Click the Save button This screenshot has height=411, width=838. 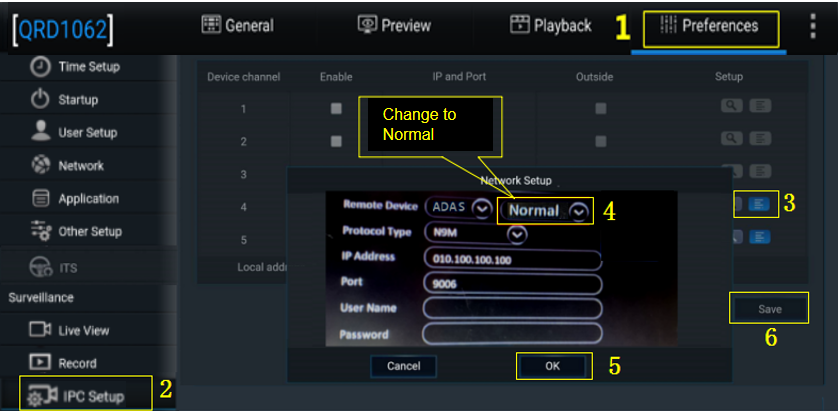[769, 310]
